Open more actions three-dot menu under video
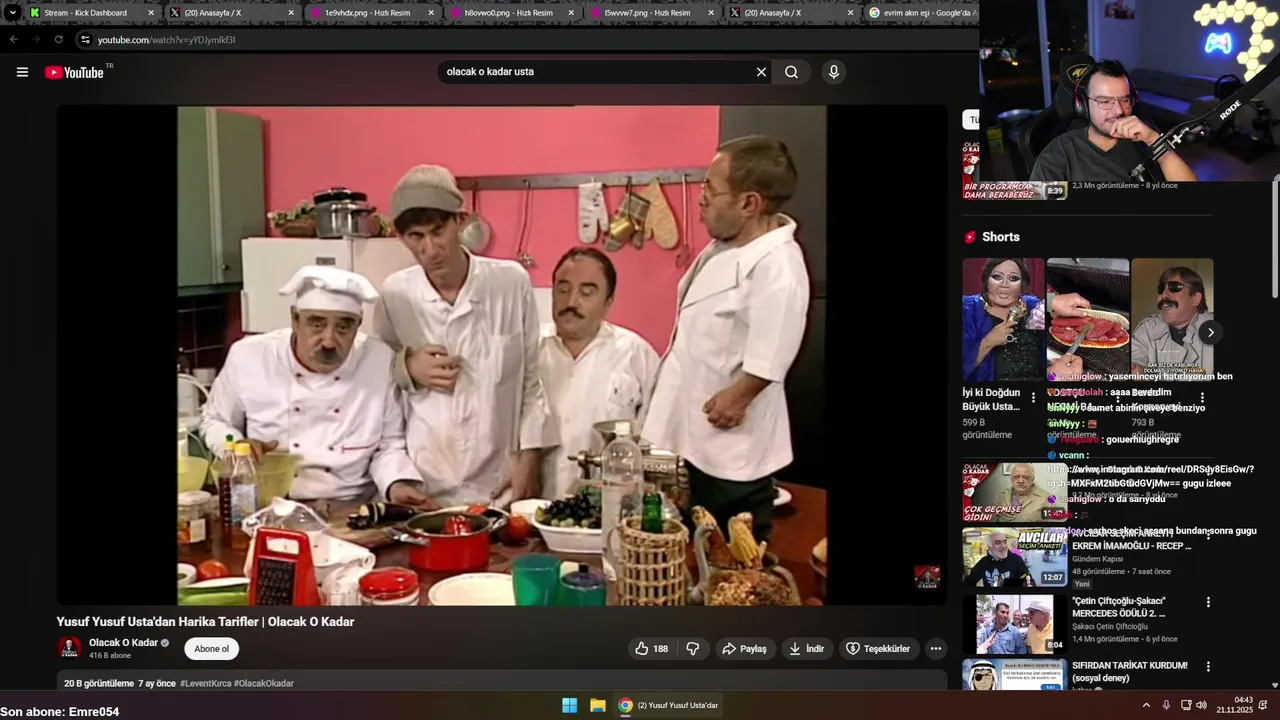 [935, 649]
